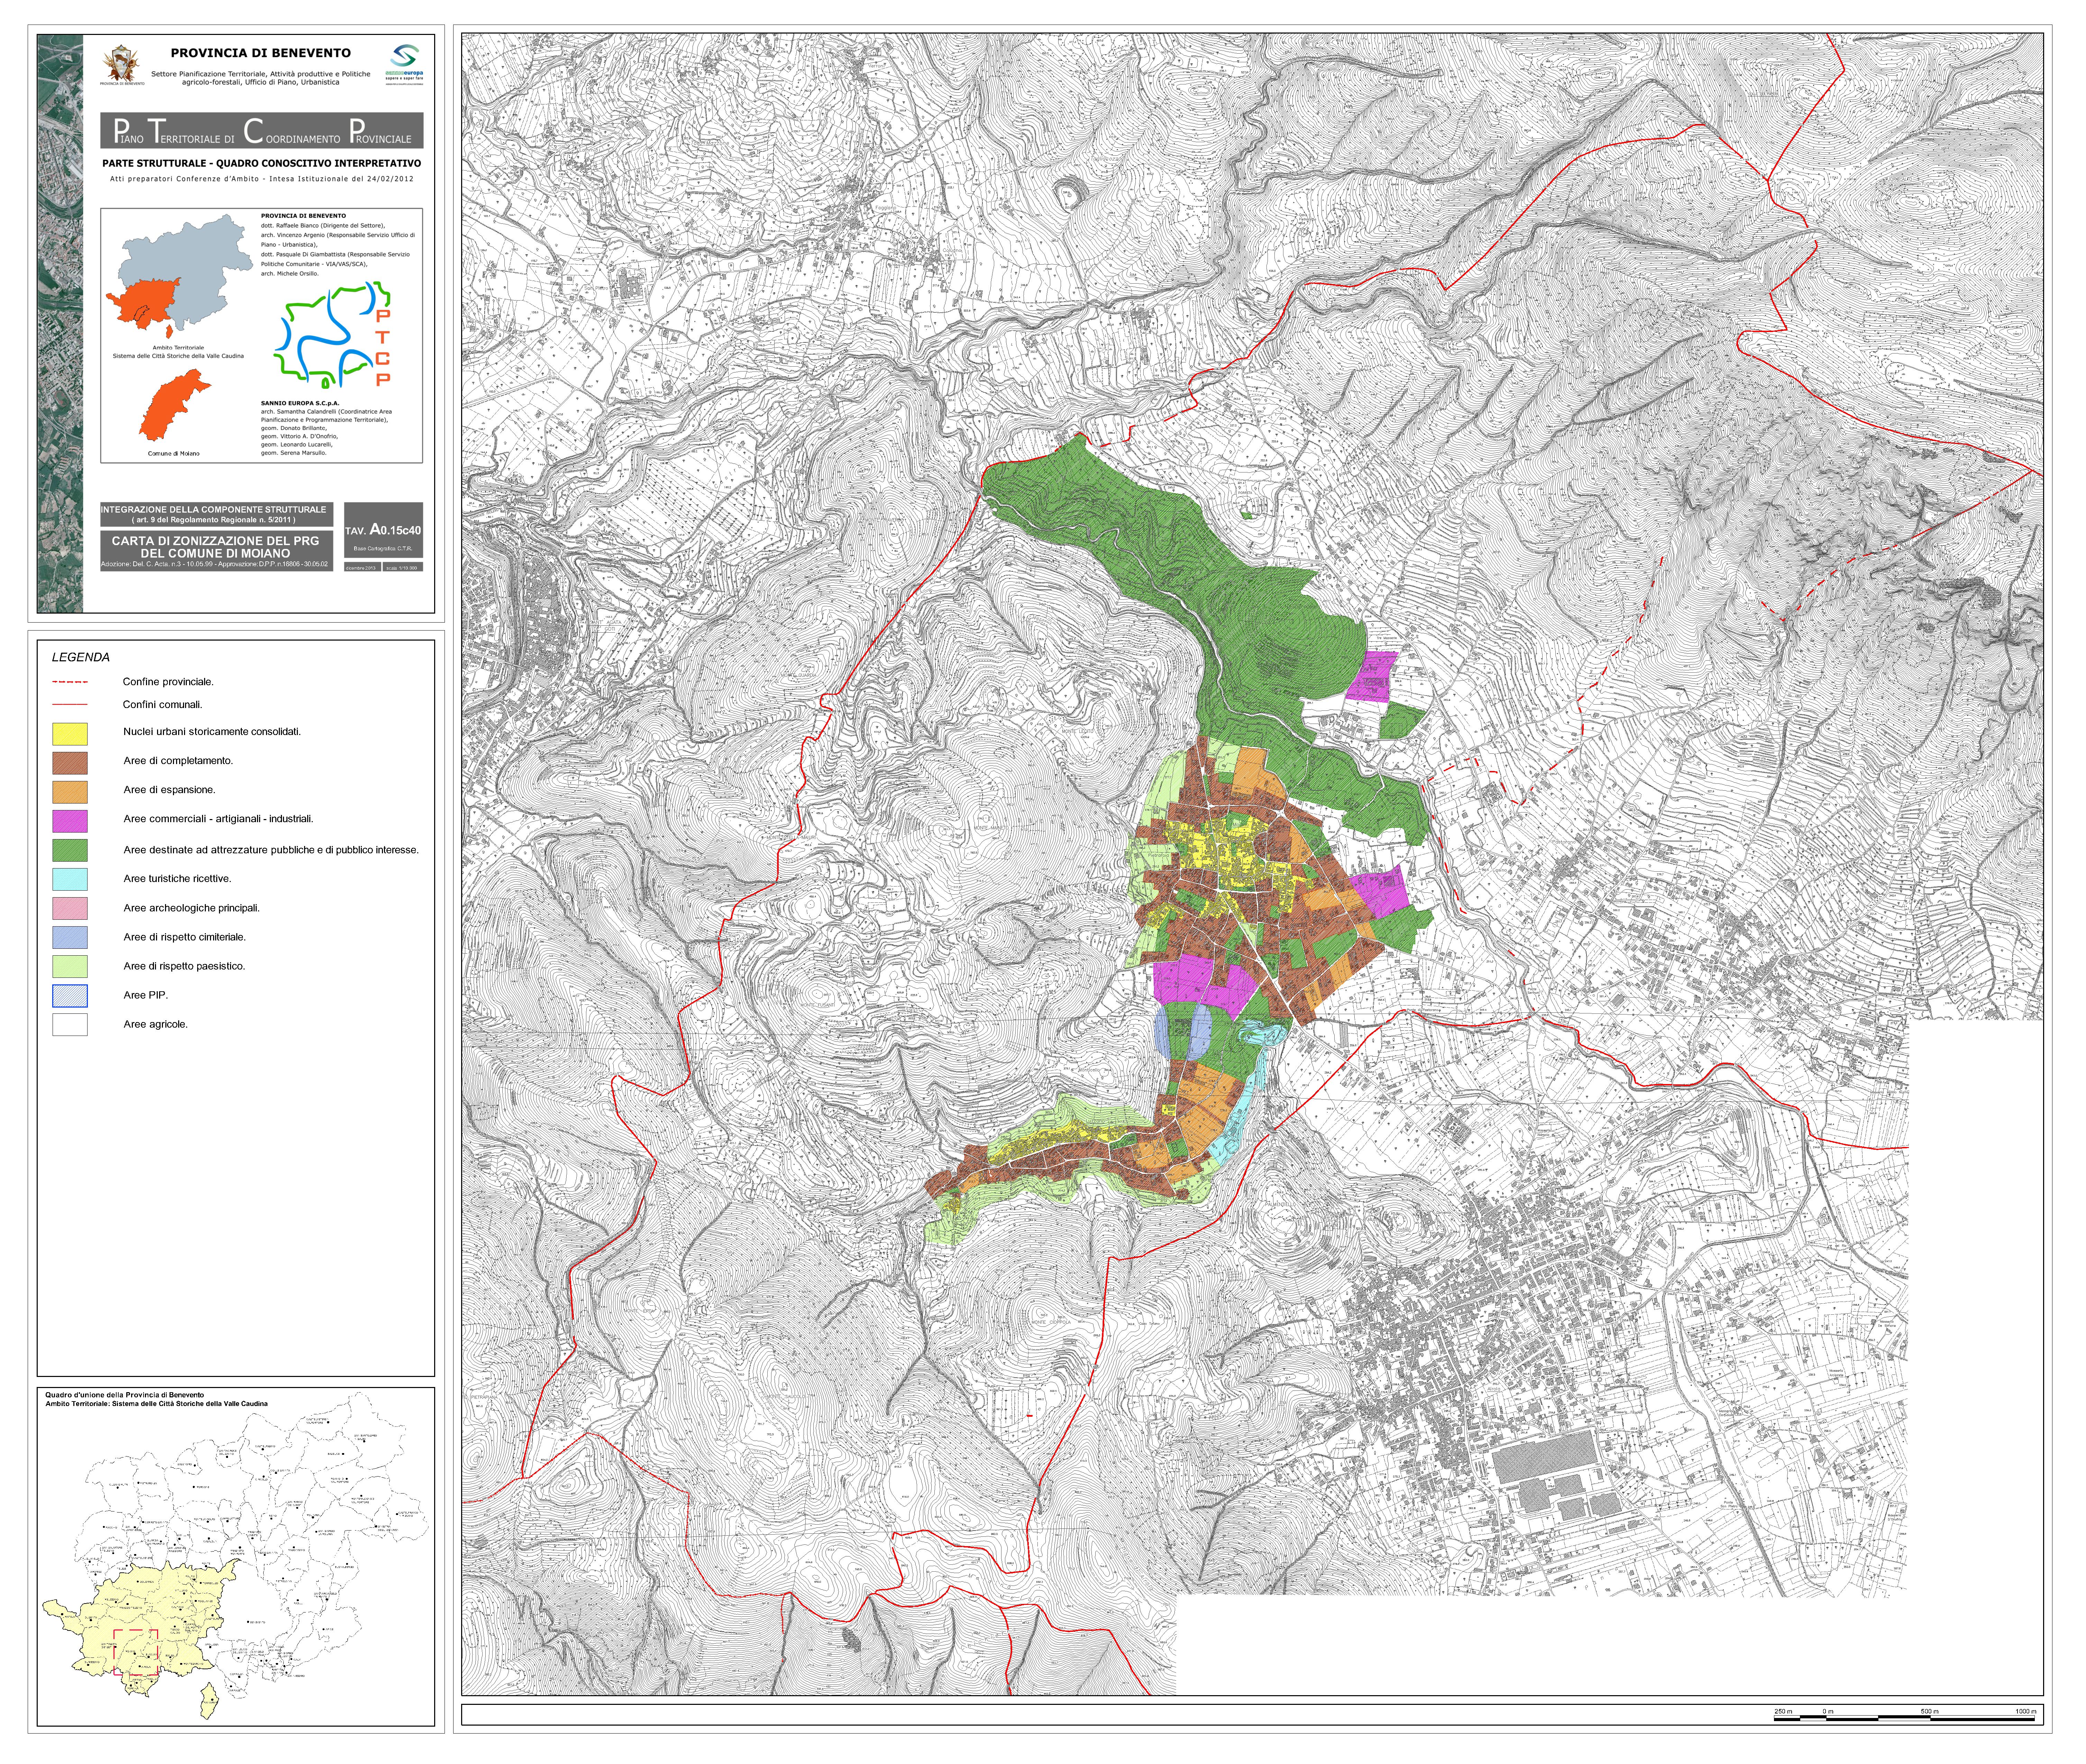The height and width of the screenshot is (1764, 2086).
Task: Click the 'SANNIO EUROPA S.C.p.A.' credits heading
Action: pos(300,403)
